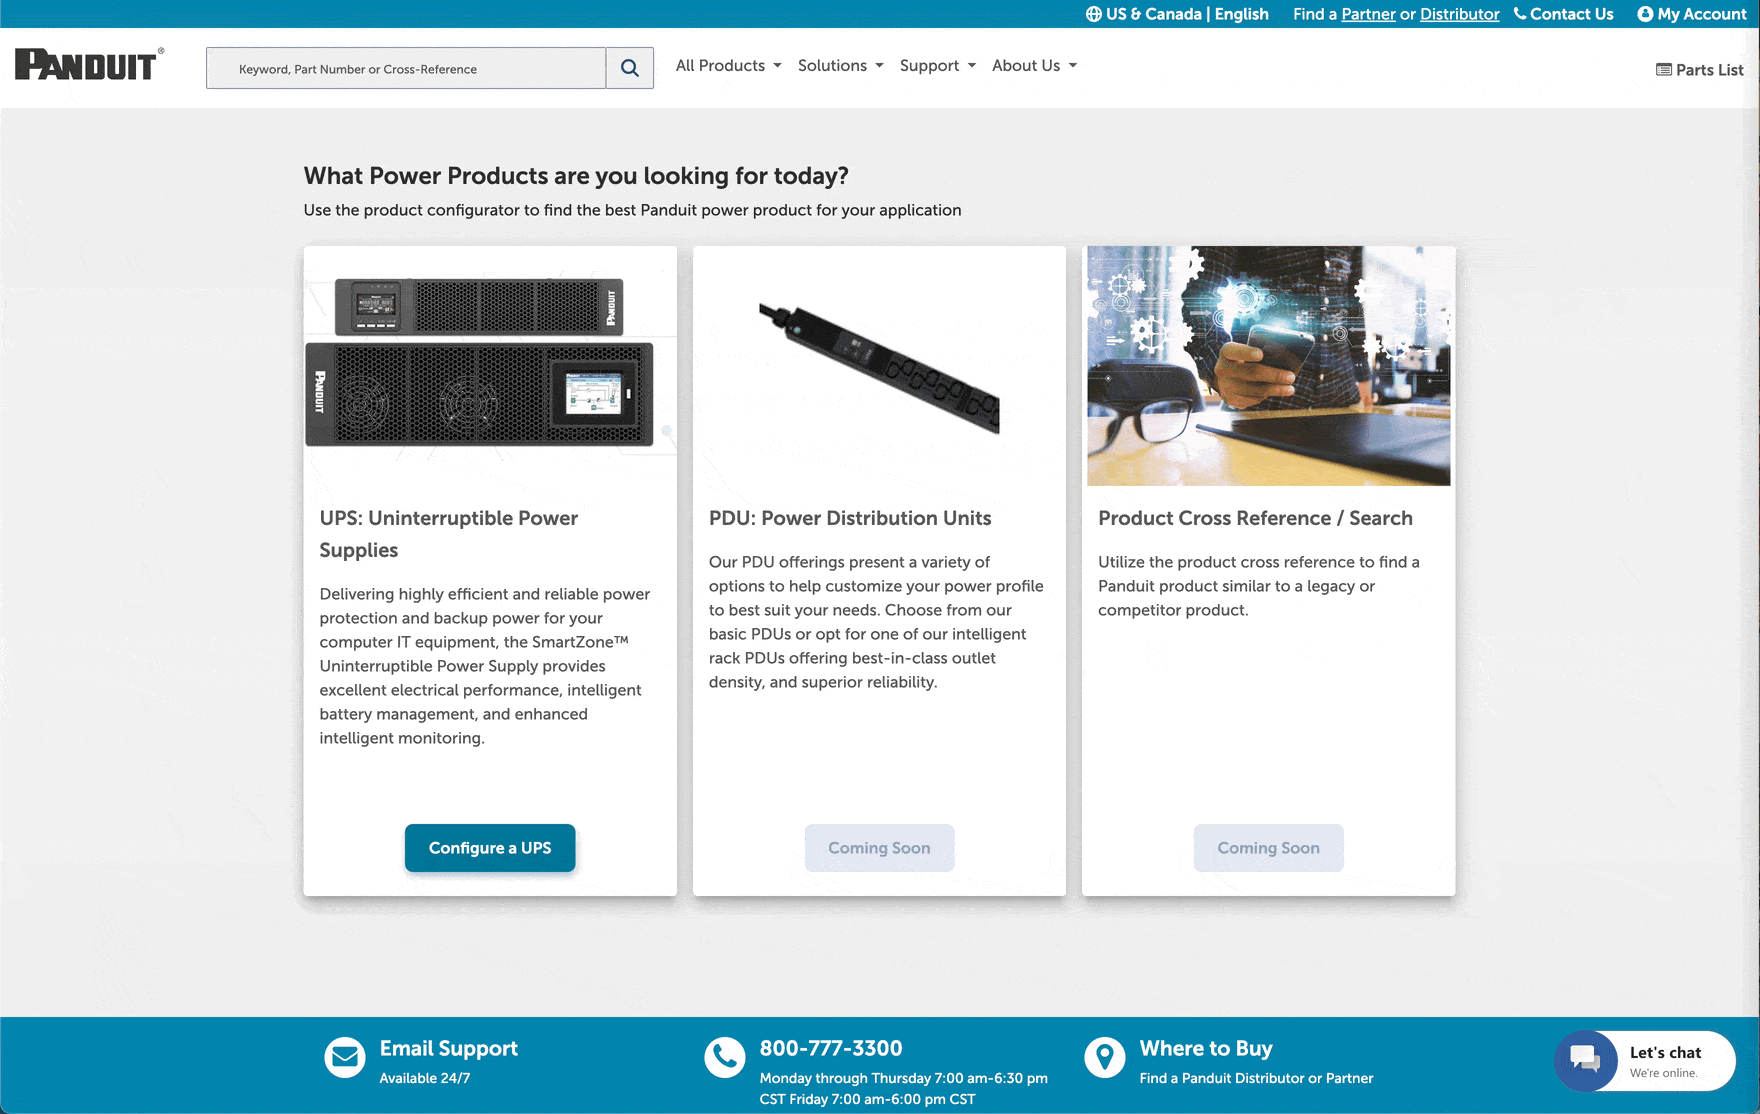Click the Configure a UPS button
1760x1114 pixels.
coord(490,848)
